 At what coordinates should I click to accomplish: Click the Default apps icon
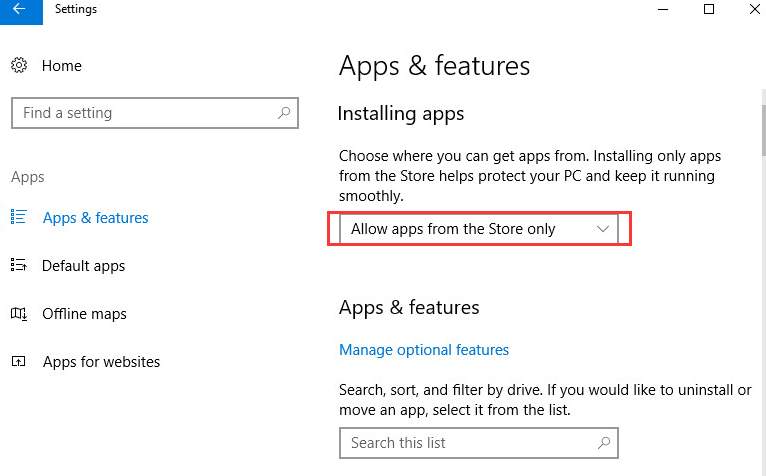pyautogui.click(x=19, y=265)
